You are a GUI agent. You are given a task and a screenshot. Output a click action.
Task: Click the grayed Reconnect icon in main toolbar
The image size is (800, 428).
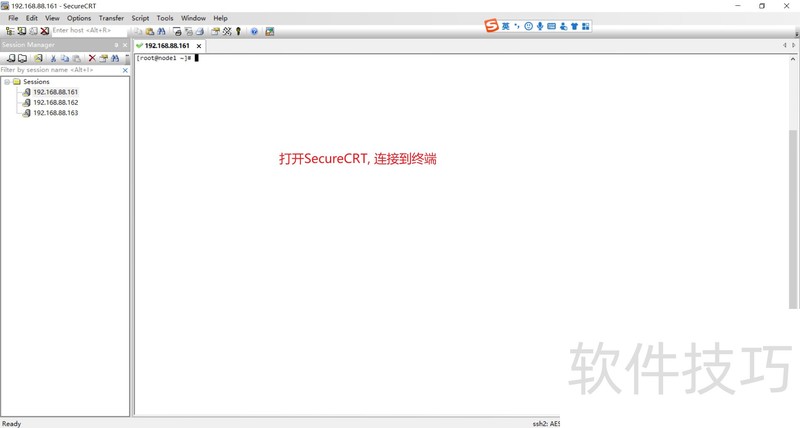33,31
